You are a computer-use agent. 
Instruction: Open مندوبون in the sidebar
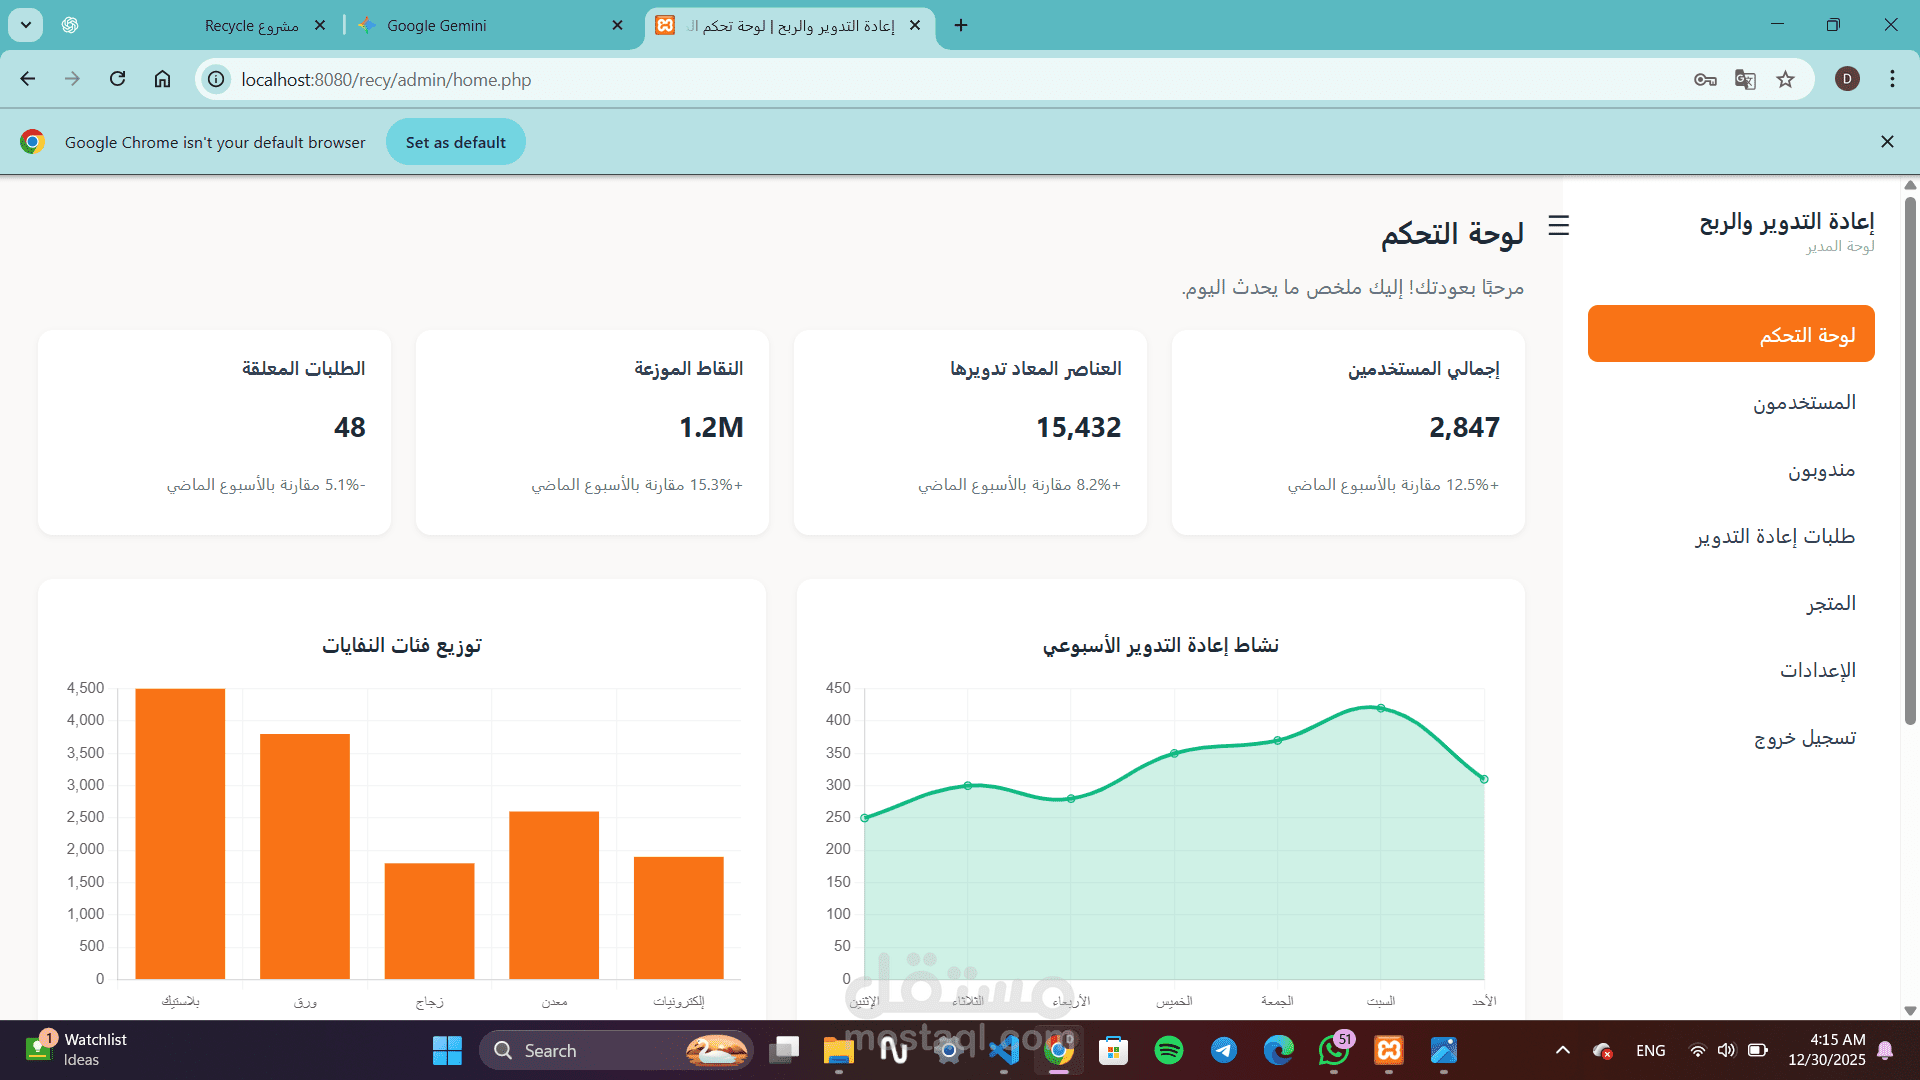pos(1731,469)
